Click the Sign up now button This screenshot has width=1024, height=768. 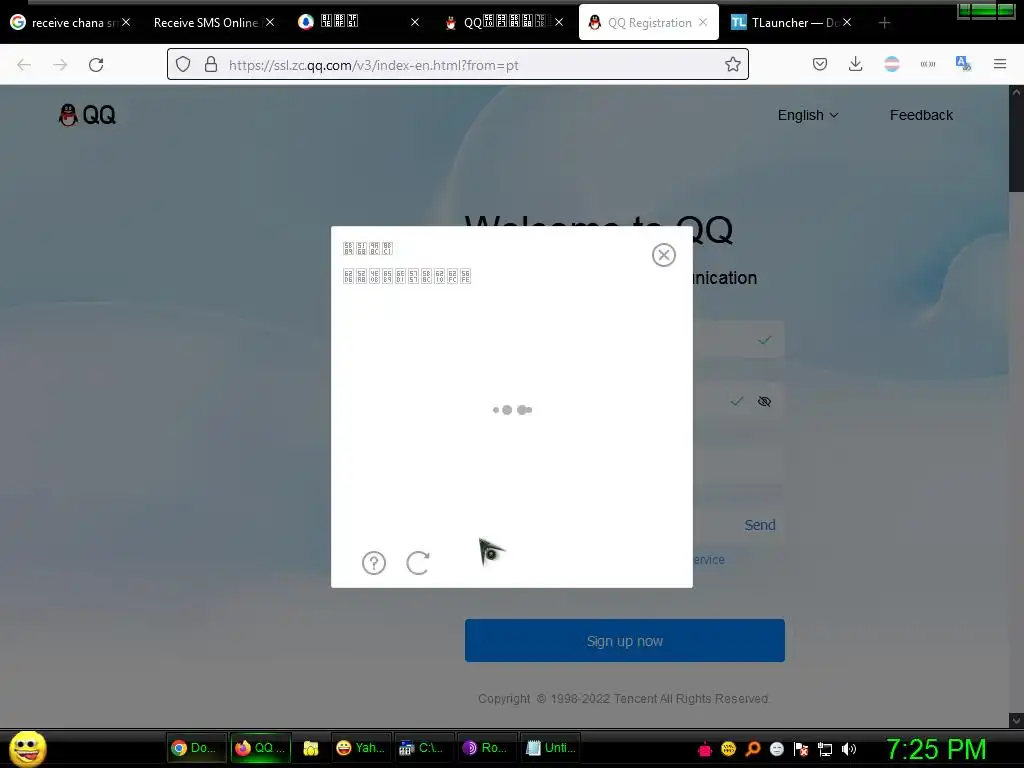pos(625,641)
